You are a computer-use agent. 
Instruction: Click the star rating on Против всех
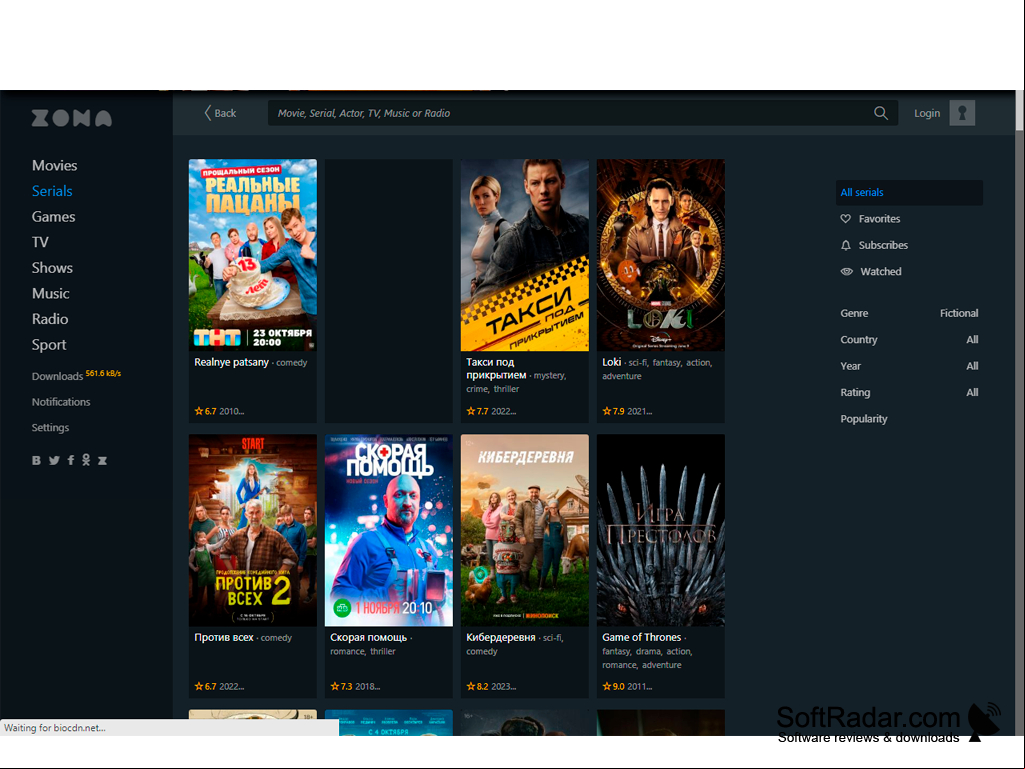pos(205,687)
